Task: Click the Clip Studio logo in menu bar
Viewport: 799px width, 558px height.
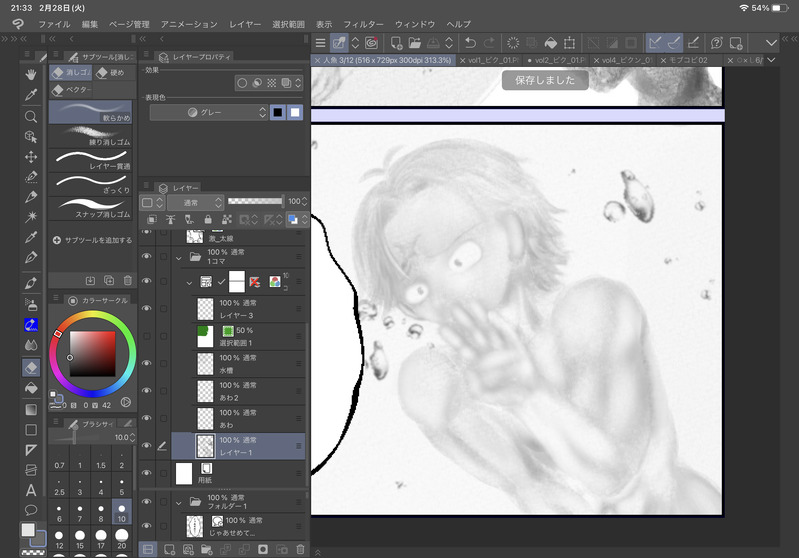Action: pos(18,24)
